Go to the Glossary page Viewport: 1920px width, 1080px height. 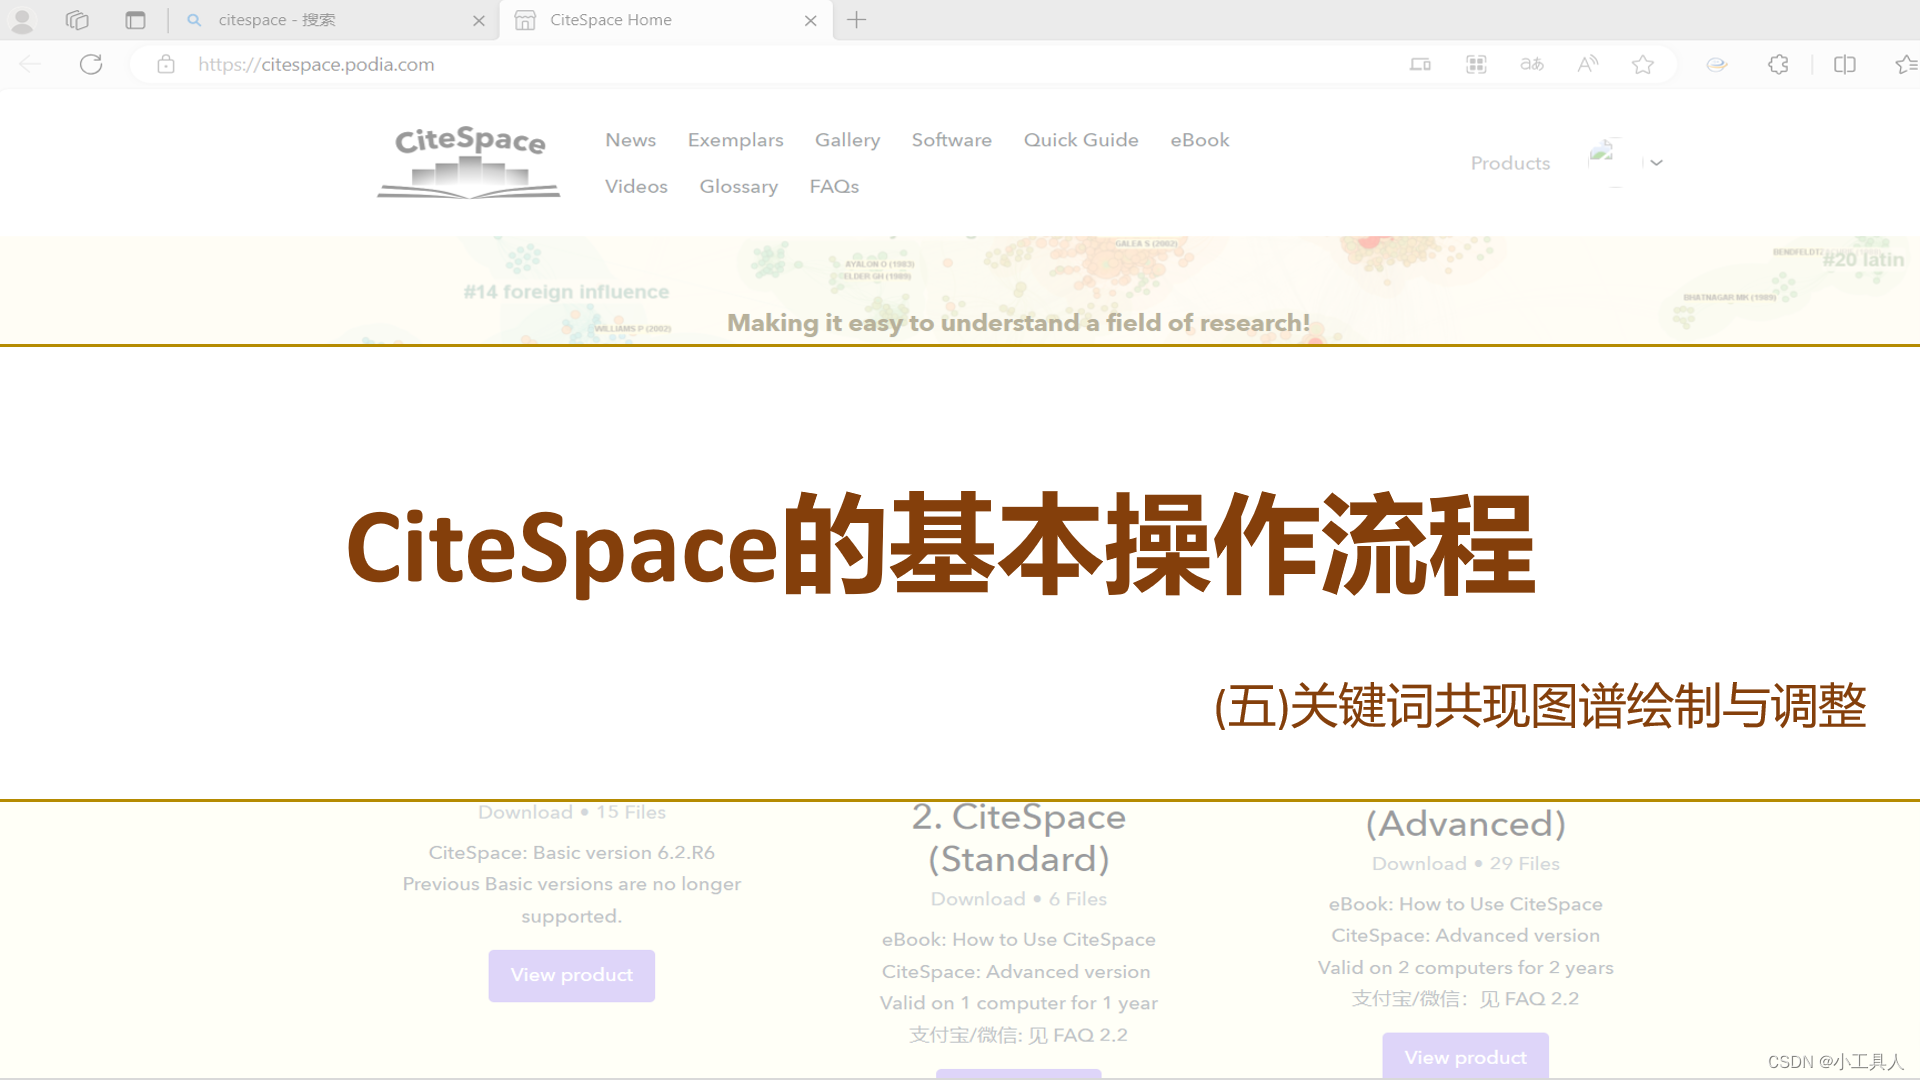(x=738, y=187)
